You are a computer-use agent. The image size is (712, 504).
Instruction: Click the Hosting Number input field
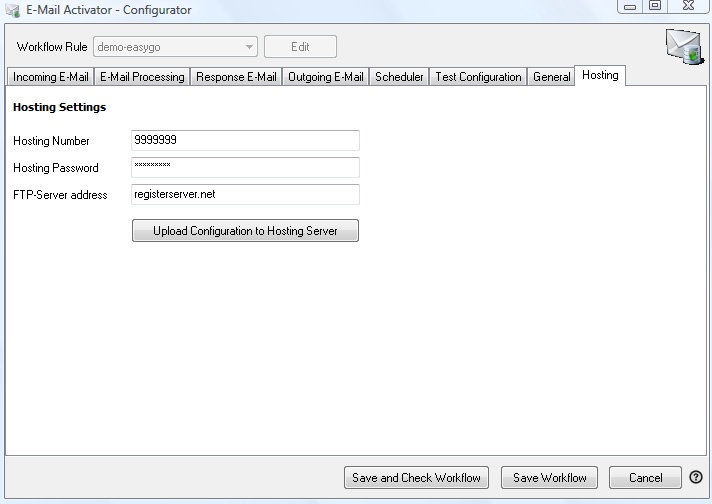[245, 141]
